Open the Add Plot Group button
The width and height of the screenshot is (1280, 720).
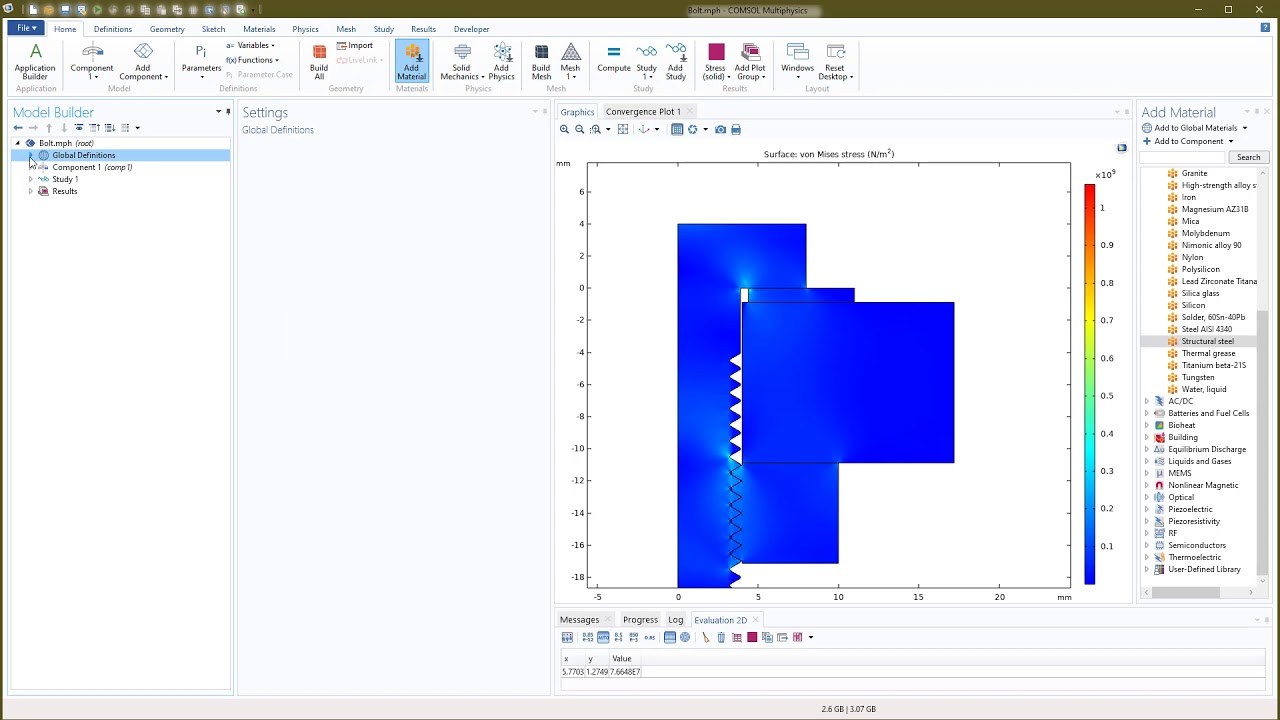750,61
